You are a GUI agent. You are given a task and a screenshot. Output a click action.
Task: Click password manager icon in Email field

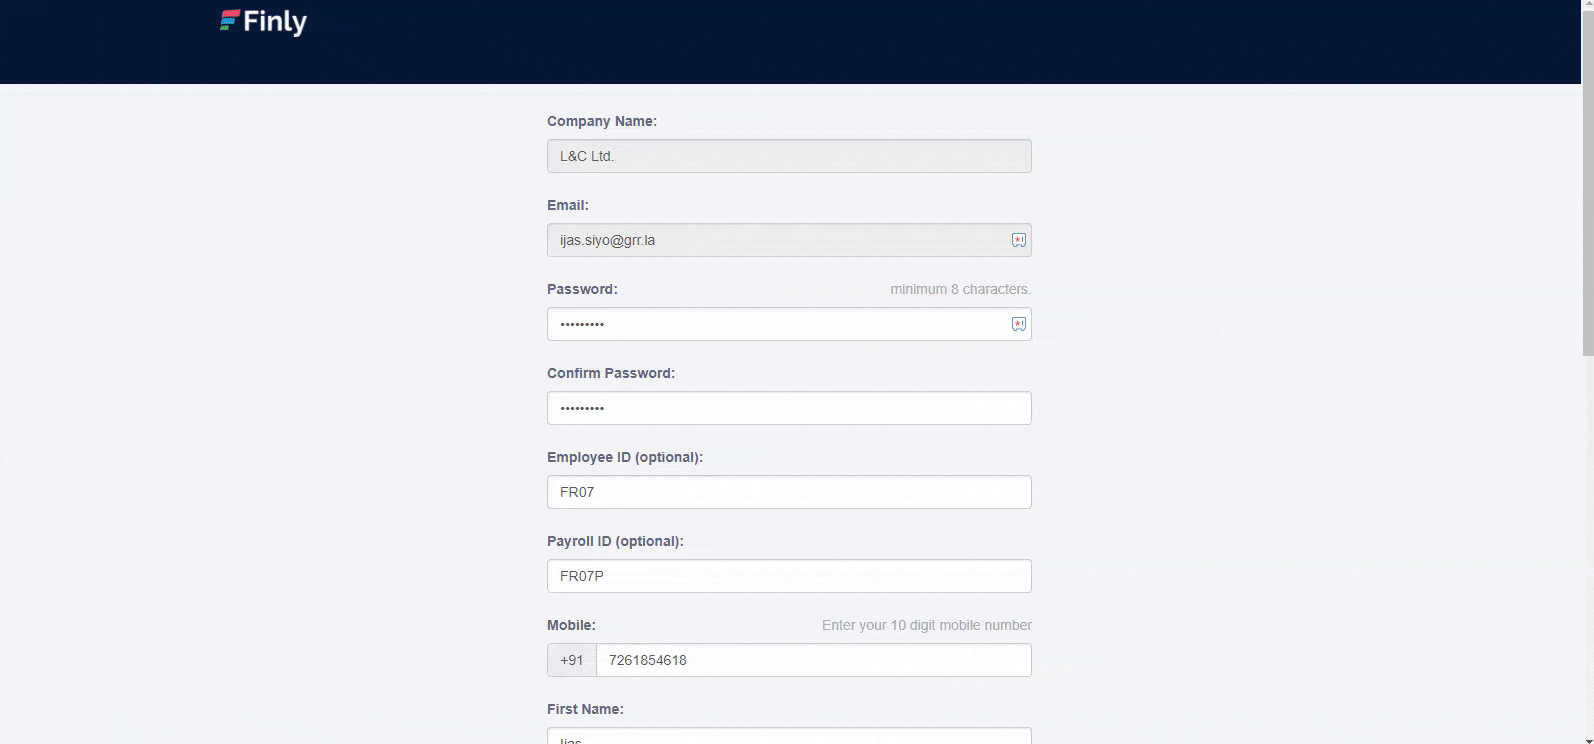(x=1018, y=240)
